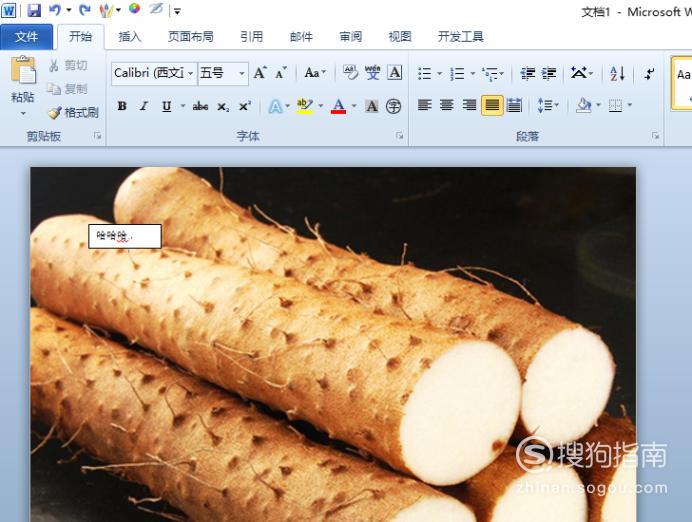
Task: Align text right
Action: [469, 105]
